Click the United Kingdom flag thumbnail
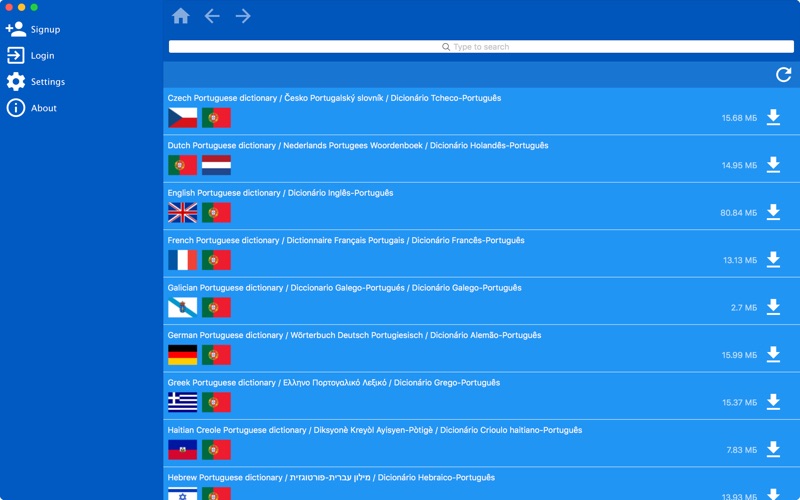Screen dimensions: 800x500 (183, 212)
